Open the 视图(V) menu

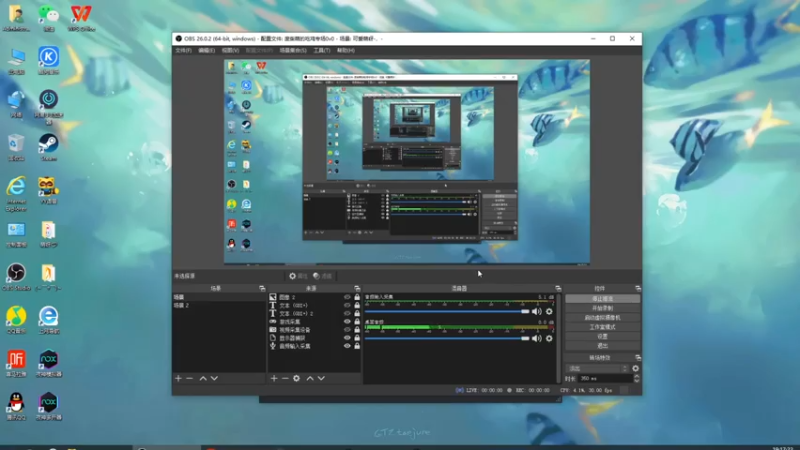pyautogui.click(x=230, y=51)
